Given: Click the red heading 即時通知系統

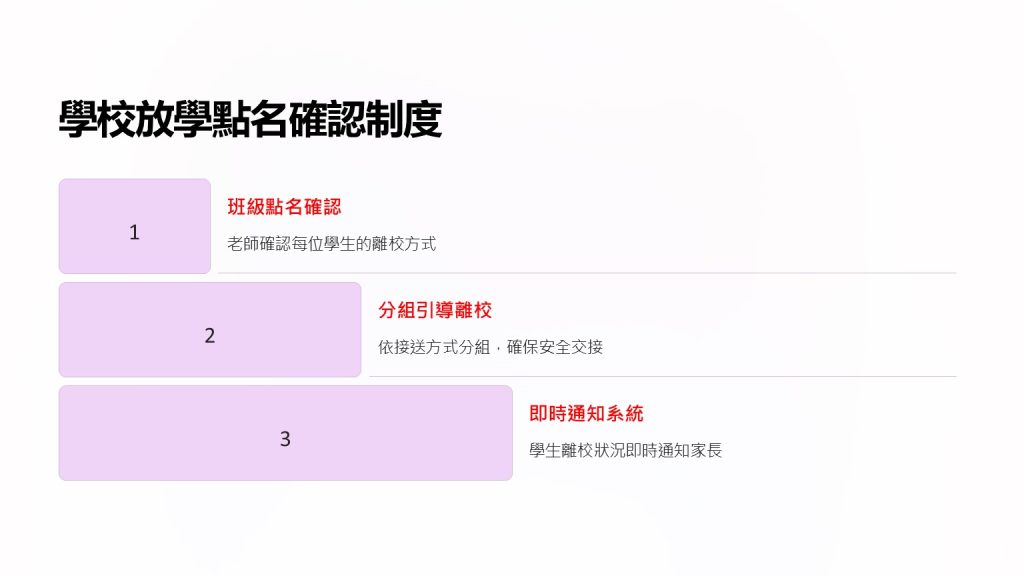Looking at the screenshot, I should (x=586, y=413).
